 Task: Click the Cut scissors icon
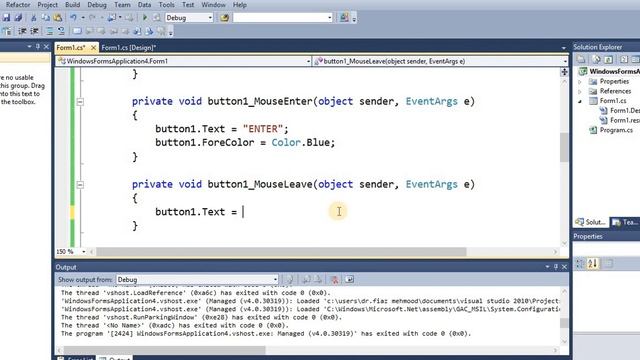pyautogui.click(x=34, y=18)
